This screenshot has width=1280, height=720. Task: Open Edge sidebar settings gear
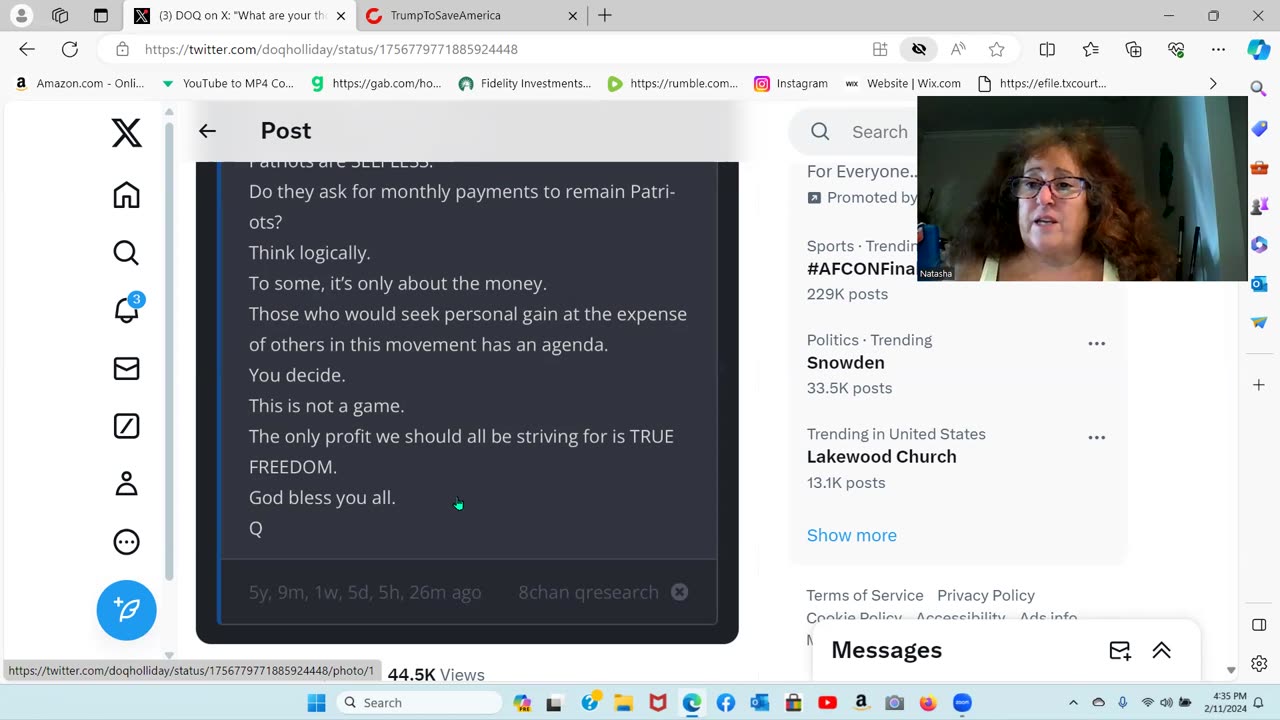tap(1259, 664)
